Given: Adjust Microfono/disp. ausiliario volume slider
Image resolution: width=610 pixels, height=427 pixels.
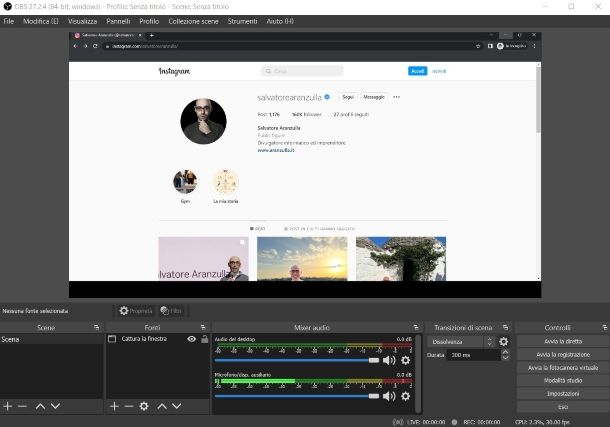Looking at the screenshot, I should [x=297, y=396].
